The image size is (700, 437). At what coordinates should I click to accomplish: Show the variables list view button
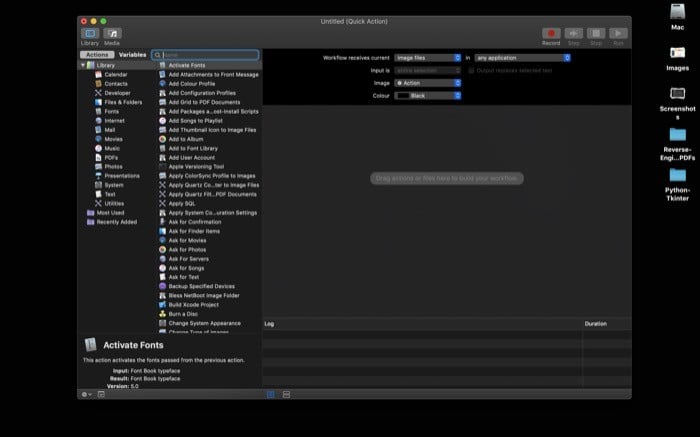point(286,395)
